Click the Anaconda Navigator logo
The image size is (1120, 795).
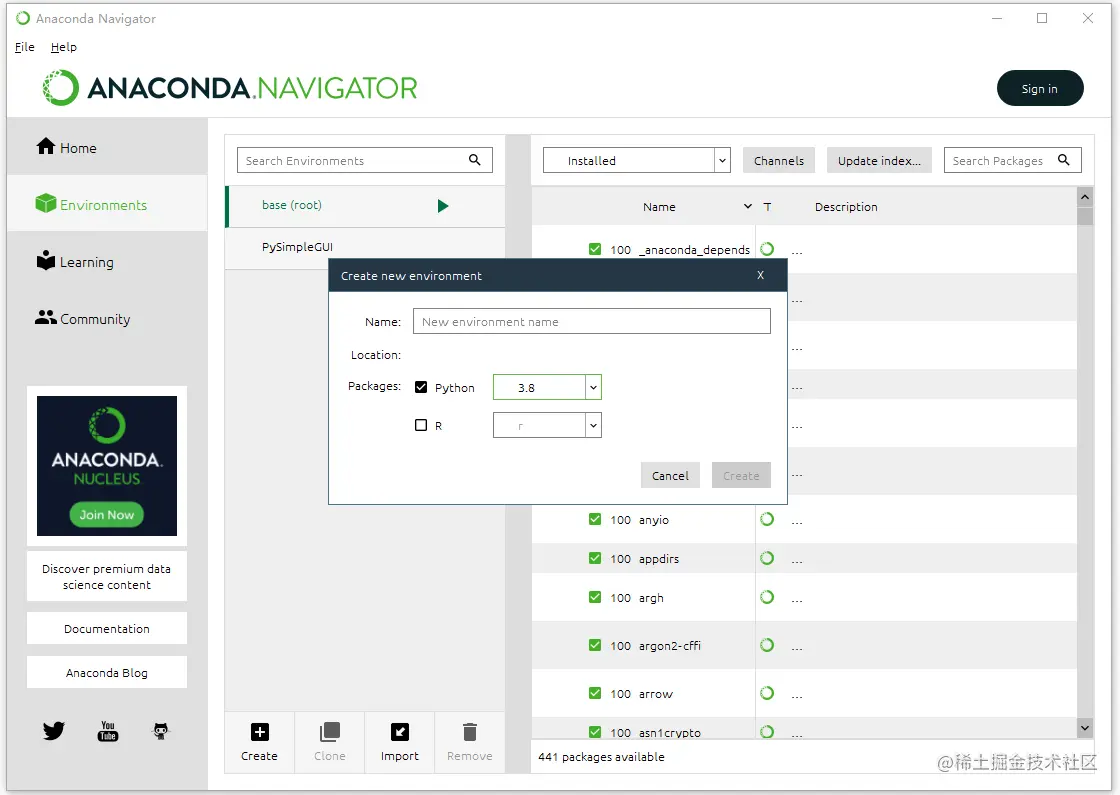click(230, 88)
